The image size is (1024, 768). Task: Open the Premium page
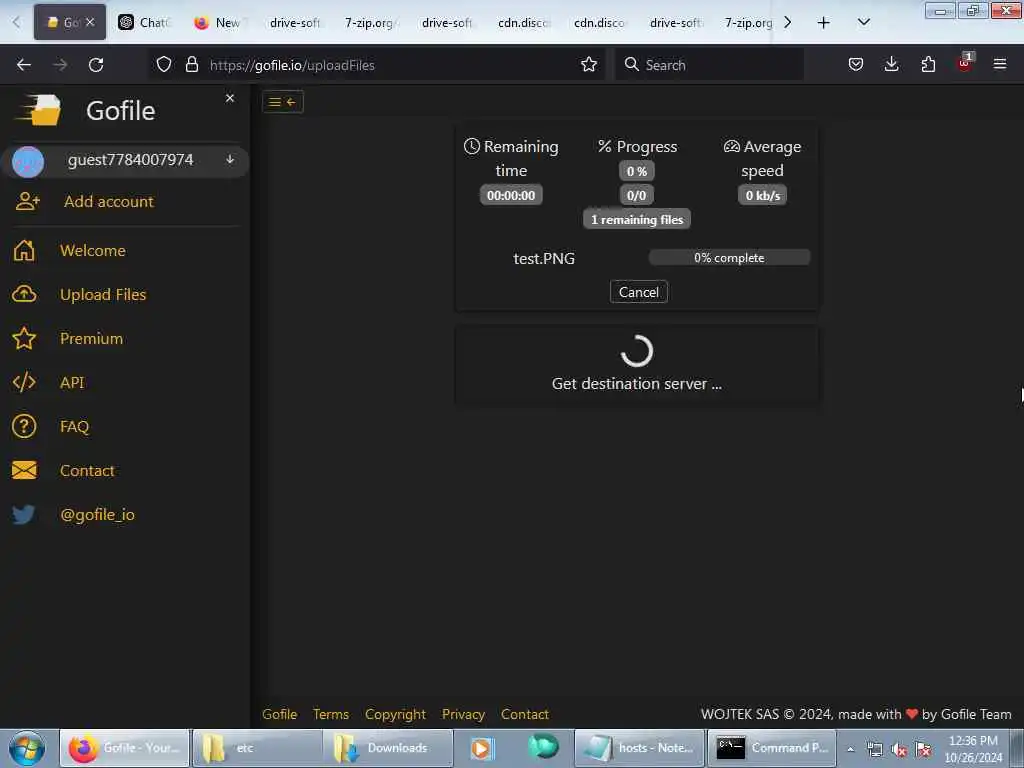[x=91, y=338]
